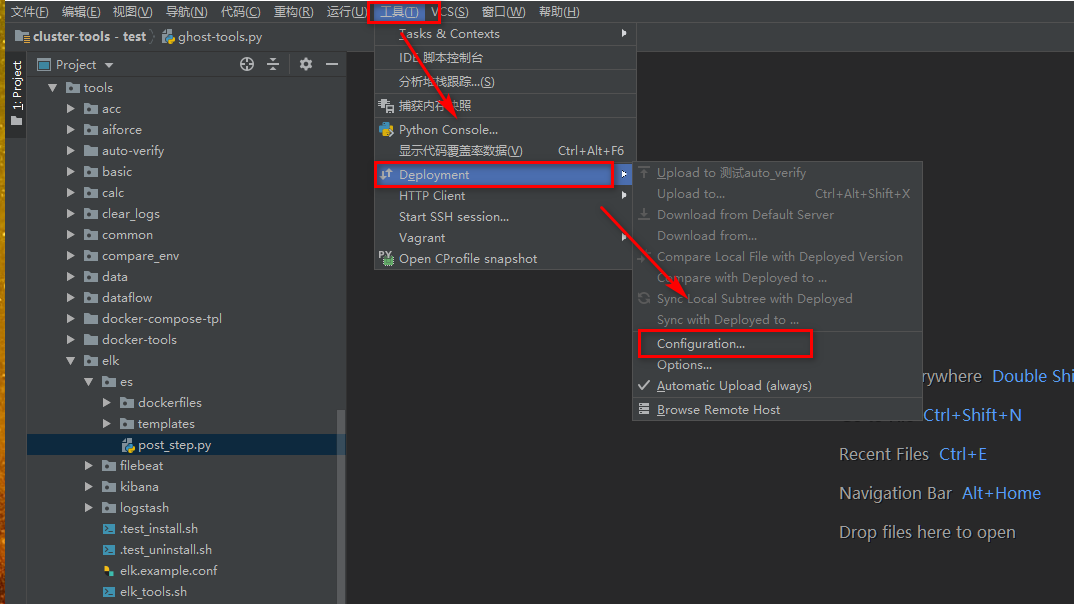This screenshot has height=604, width=1074.
Task: Expand the logstash folder
Action: (x=88, y=507)
